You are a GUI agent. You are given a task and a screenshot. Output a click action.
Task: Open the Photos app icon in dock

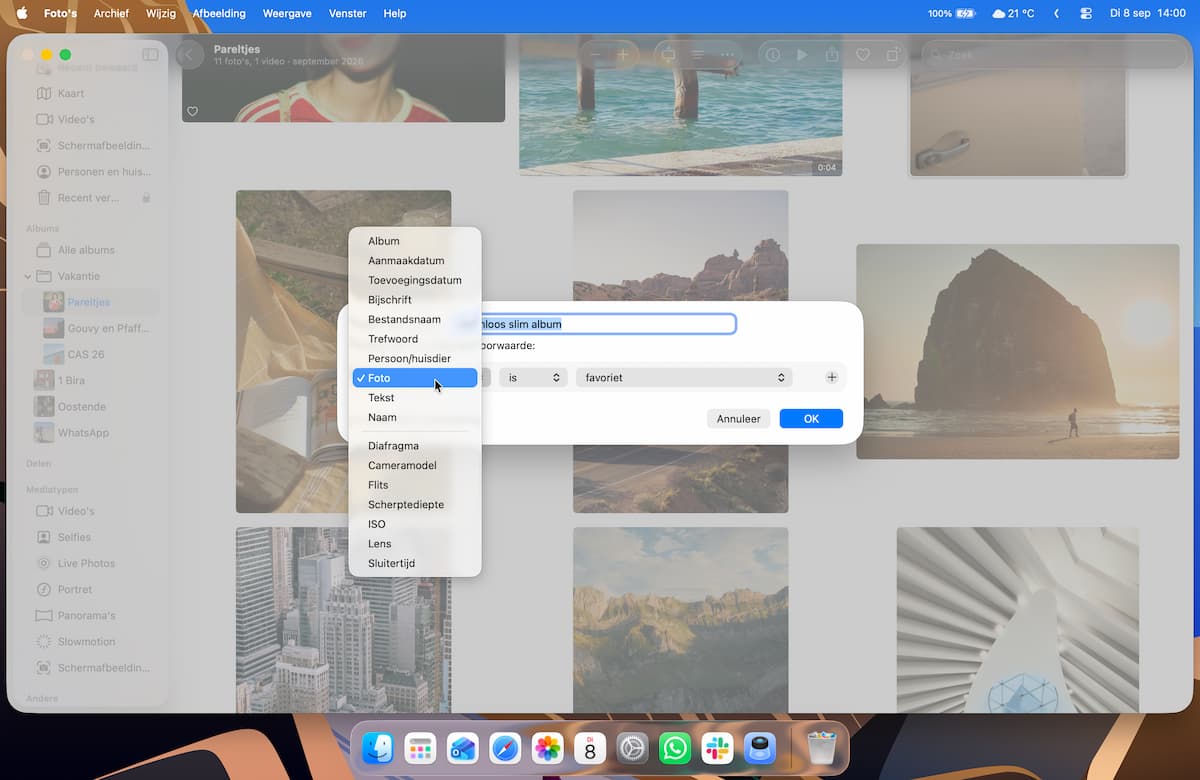coord(547,748)
